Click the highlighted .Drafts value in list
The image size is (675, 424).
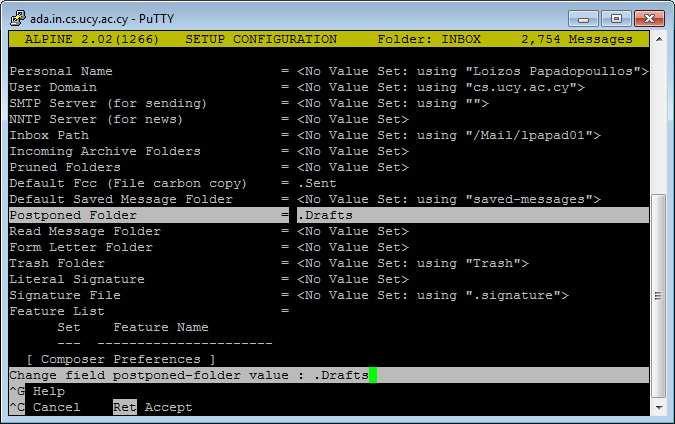click(x=325, y=215)
